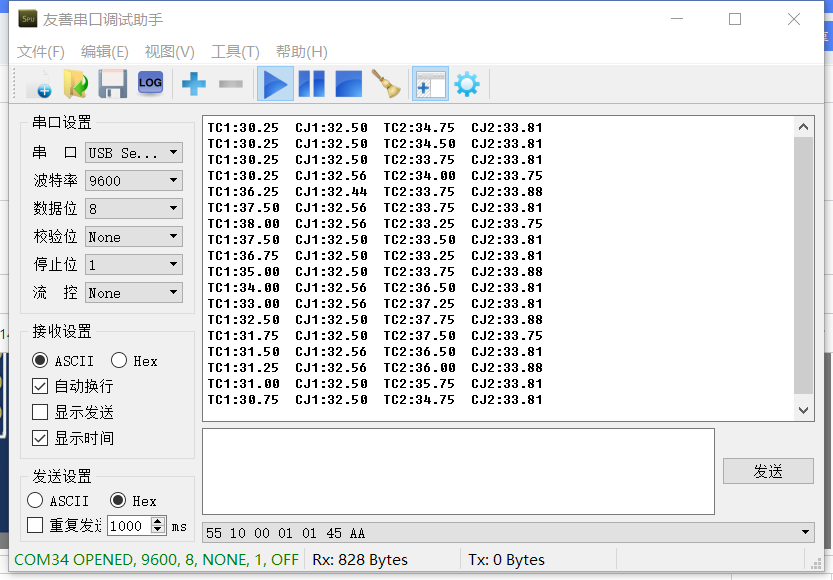833x580 pixels.
Task: Open settings with the gear icon
Action: pos(467,85)
